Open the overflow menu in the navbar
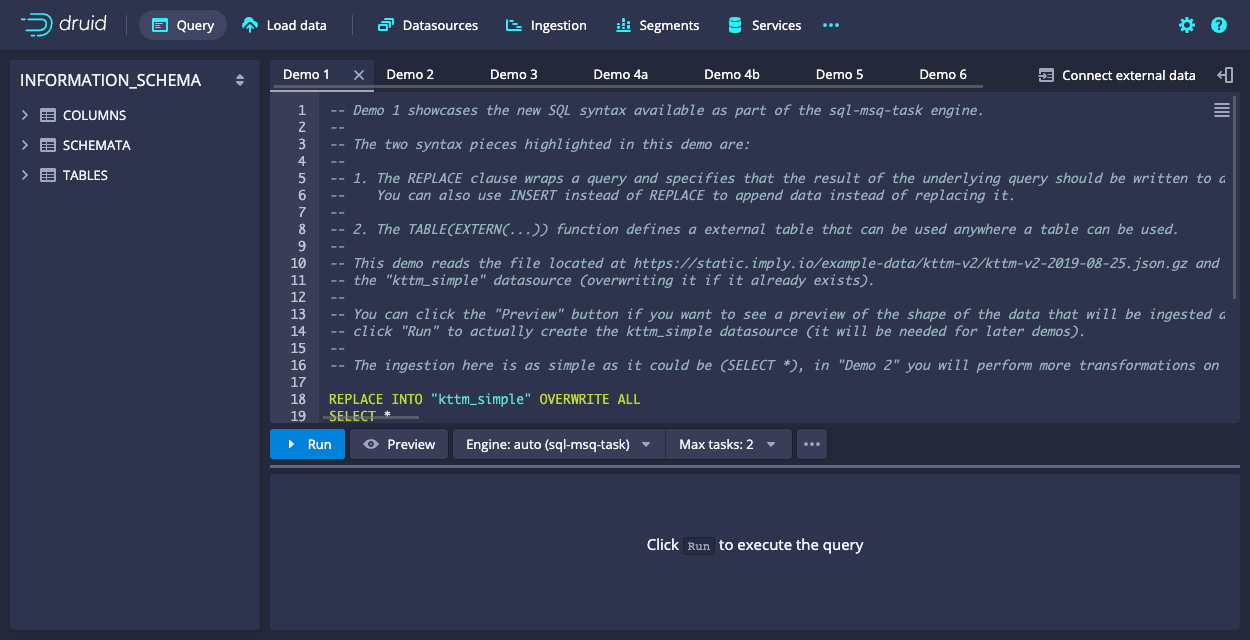The image size is (1250, 640). 830,25
